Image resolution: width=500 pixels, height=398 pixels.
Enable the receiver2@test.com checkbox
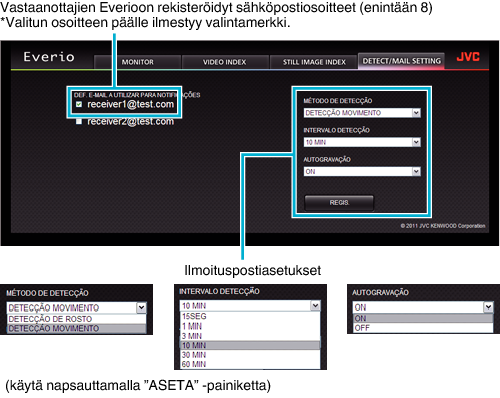pyautogui.click(x=79, y=121)
